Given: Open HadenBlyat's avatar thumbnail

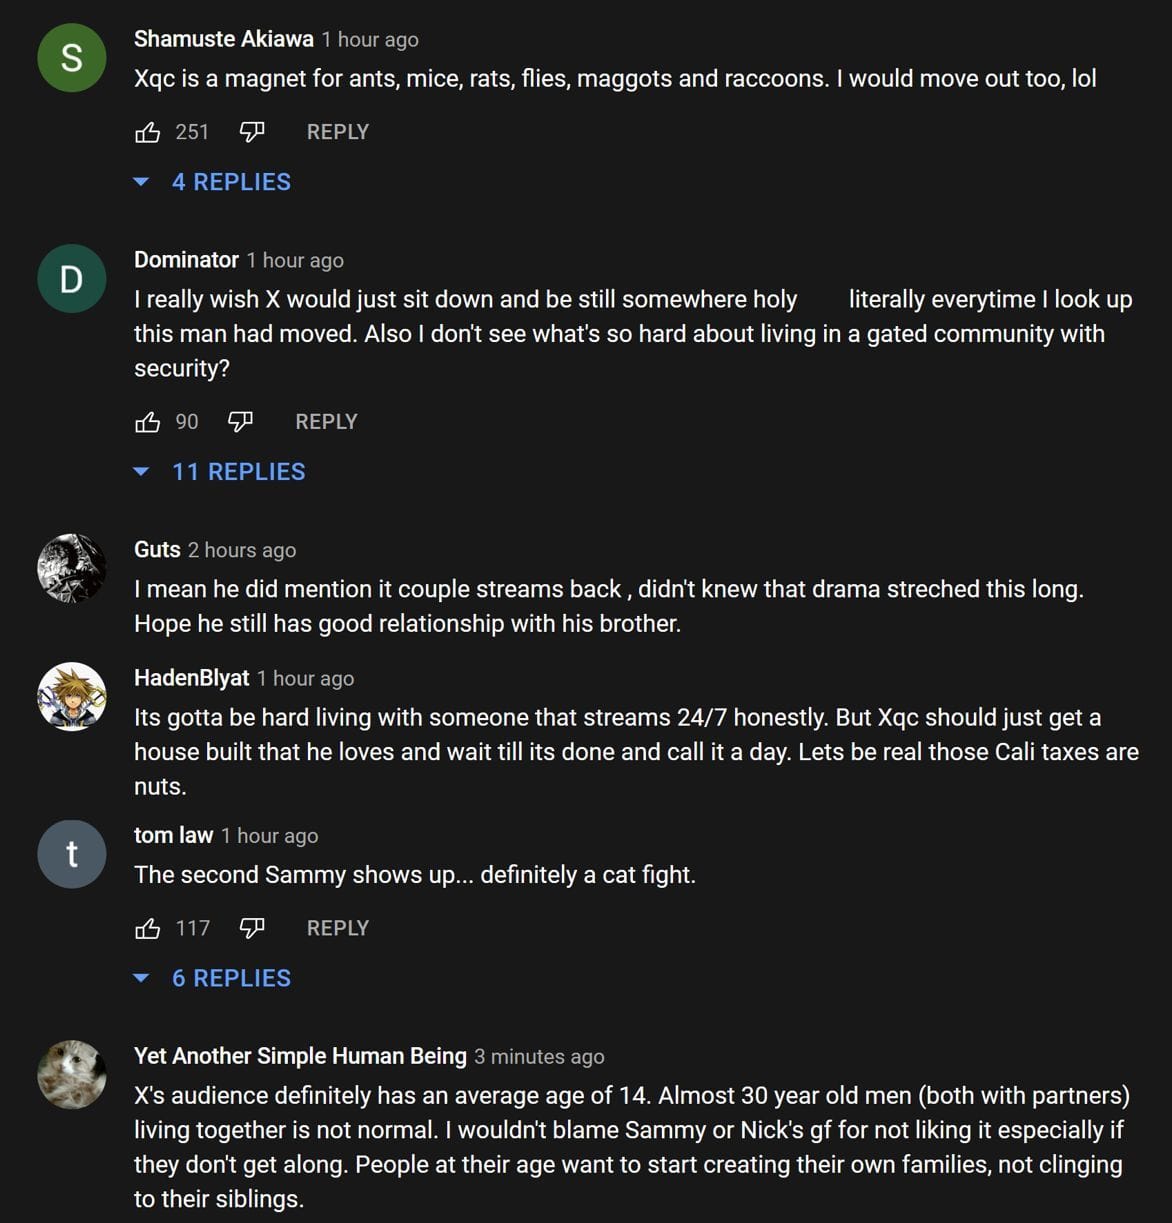Looking at the screenshot, I should [71, 696].
